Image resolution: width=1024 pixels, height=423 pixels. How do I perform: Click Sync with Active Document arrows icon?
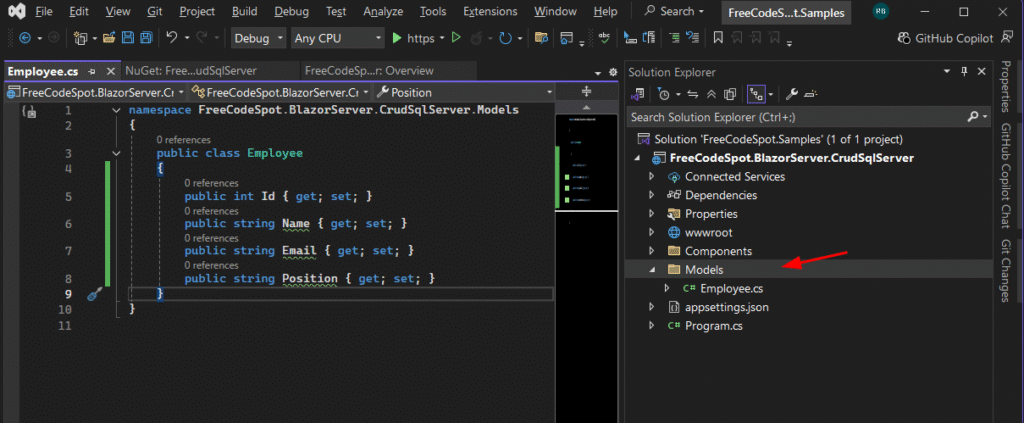(693, 95)
